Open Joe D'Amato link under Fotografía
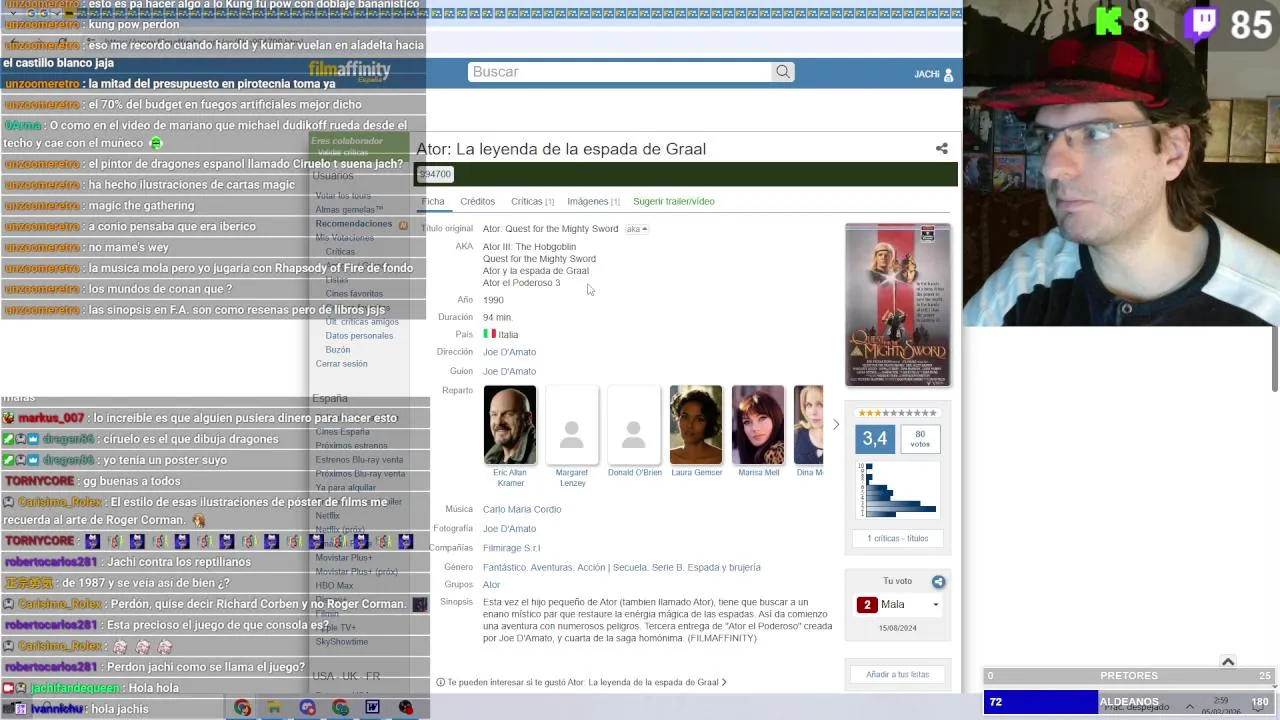 [509, 529]
